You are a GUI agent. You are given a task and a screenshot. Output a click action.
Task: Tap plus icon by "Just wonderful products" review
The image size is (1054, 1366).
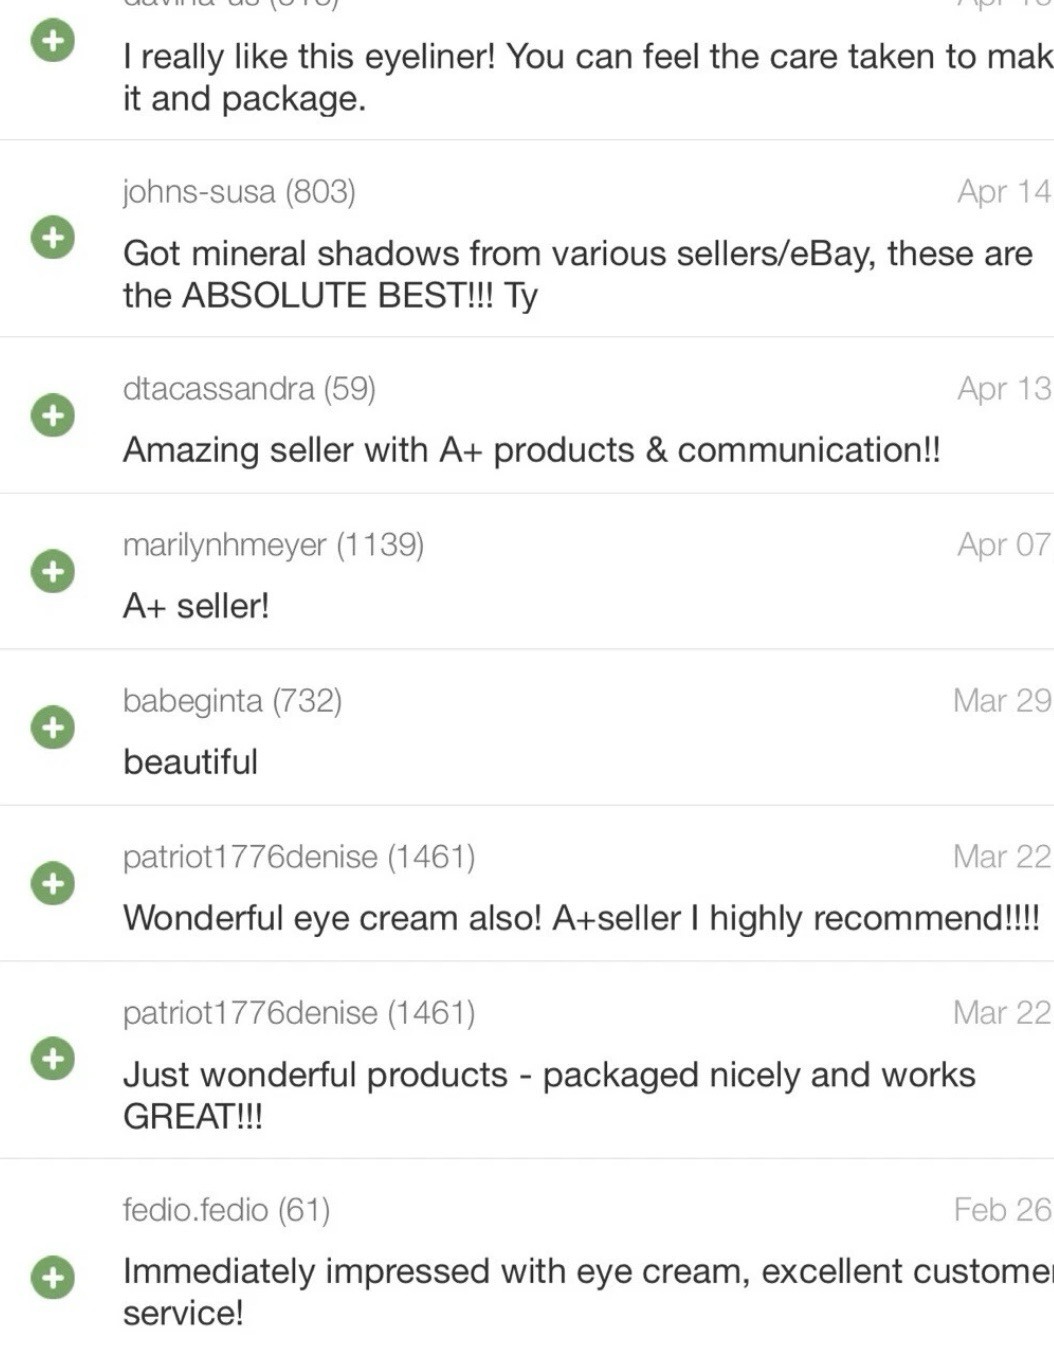tap(52, 1058)
